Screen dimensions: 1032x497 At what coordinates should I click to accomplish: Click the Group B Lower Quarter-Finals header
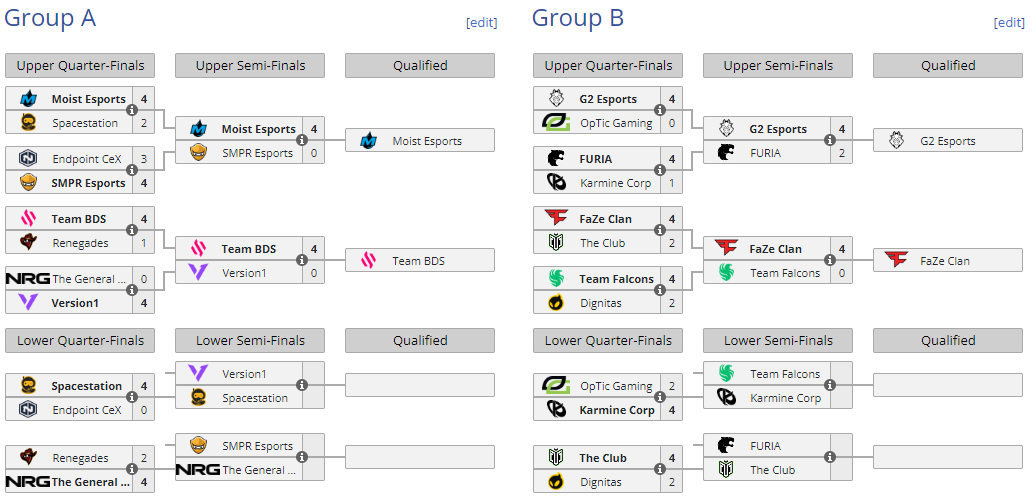coord(608,341)
